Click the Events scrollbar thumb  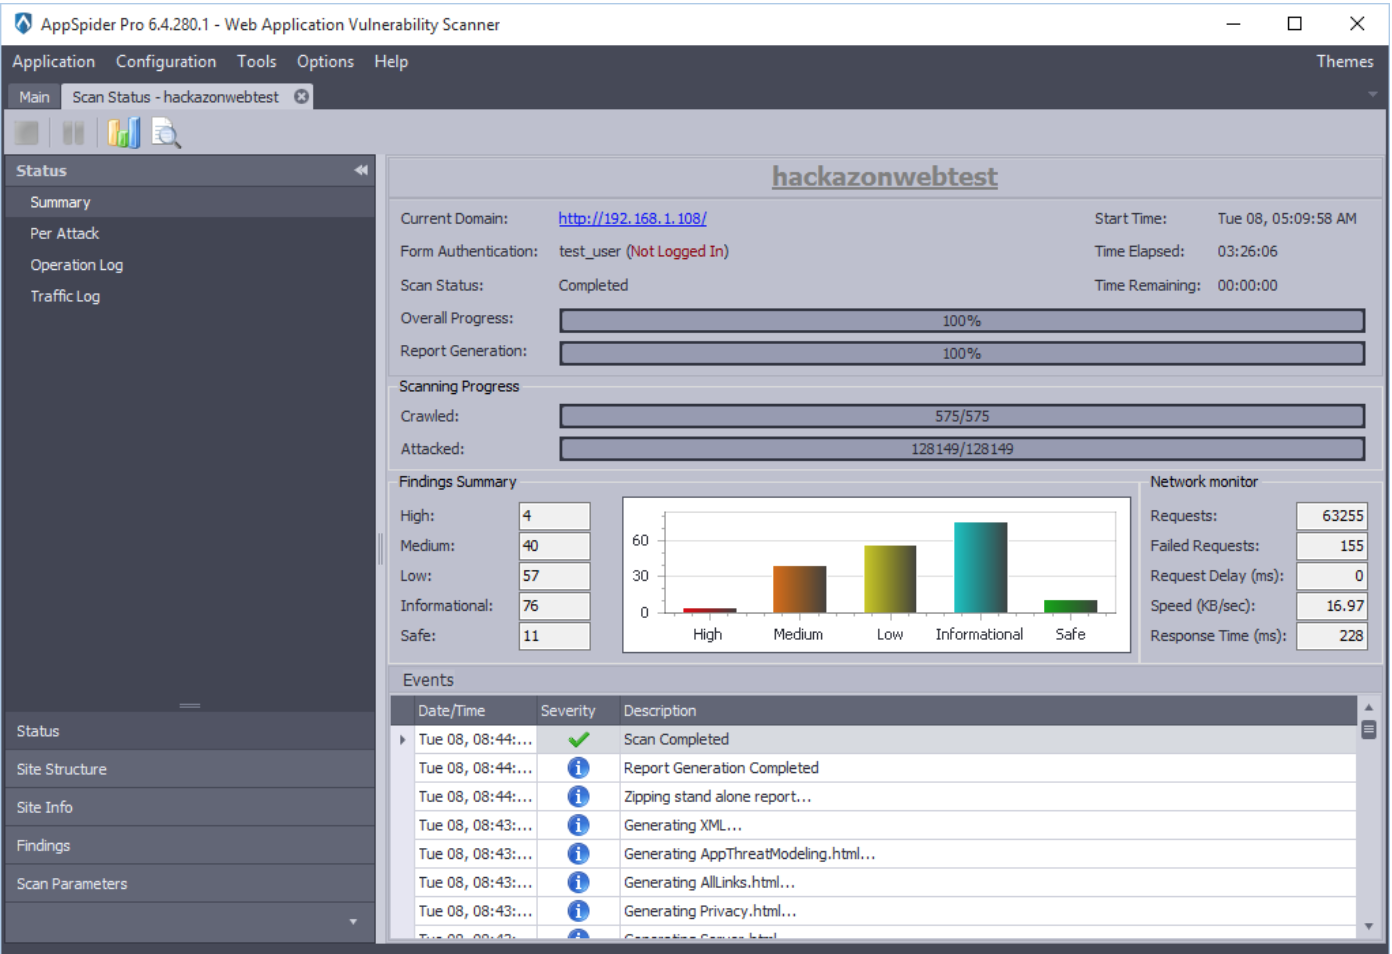tap(1369, 730)
